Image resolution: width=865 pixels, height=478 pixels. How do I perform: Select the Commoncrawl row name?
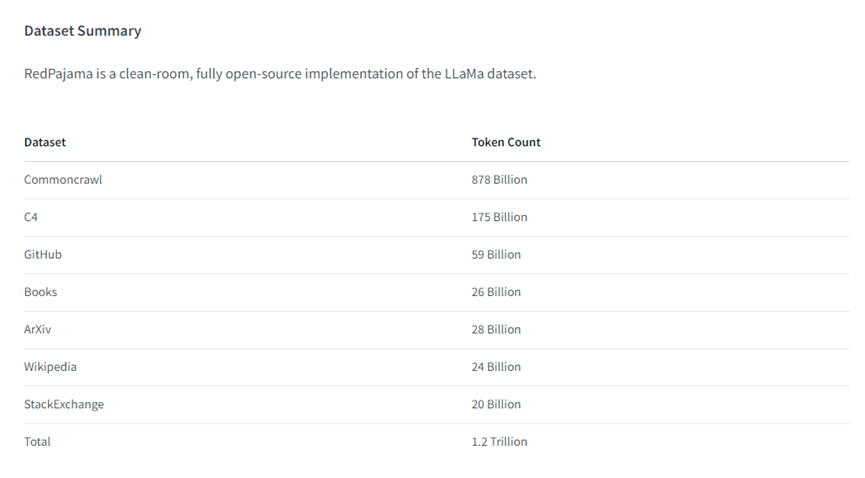63,180
